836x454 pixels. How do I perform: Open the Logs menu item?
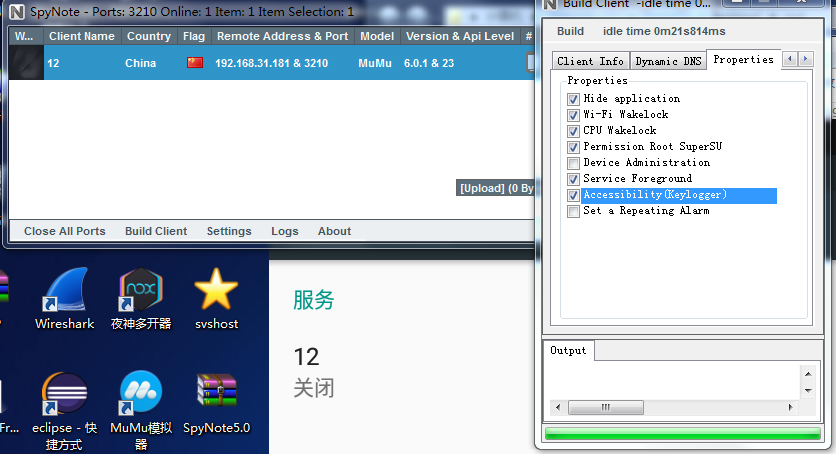(x=285, y=231)
